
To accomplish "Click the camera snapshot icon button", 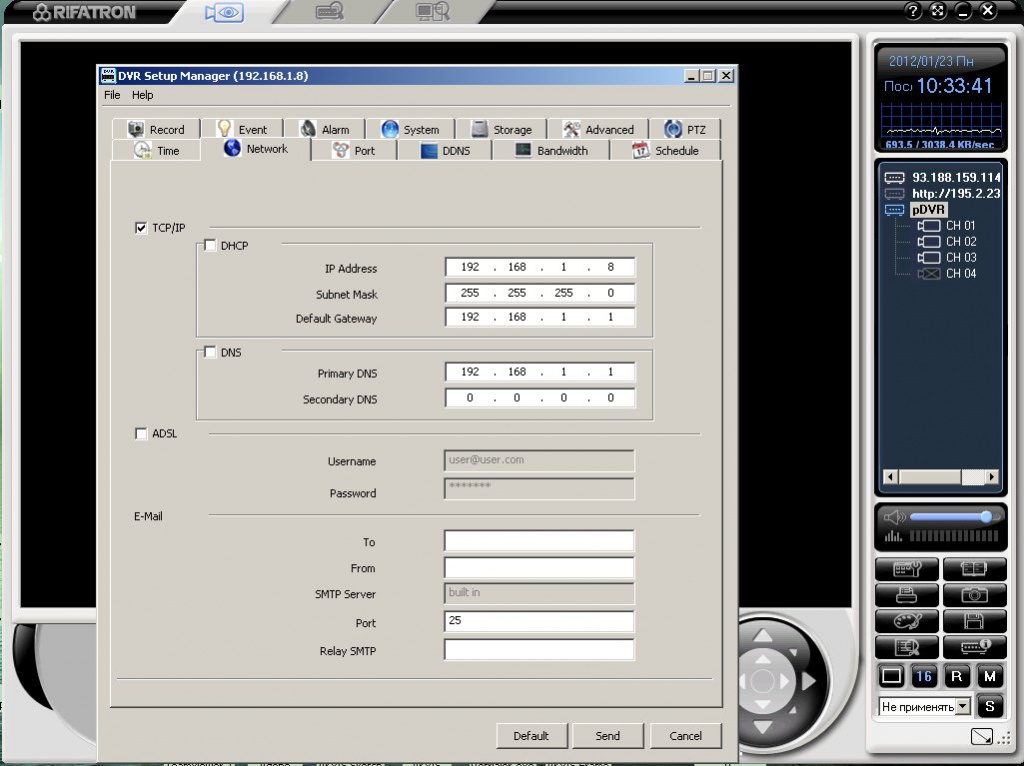I will (974, 595).
